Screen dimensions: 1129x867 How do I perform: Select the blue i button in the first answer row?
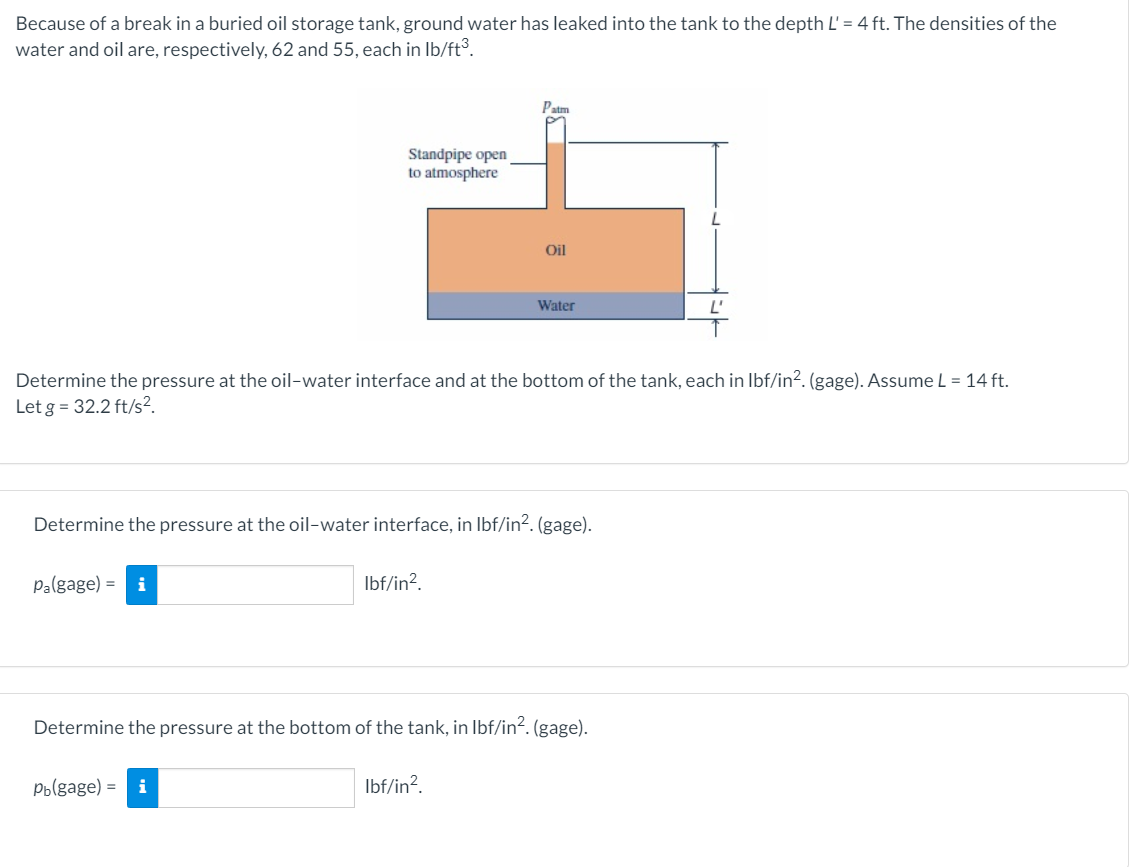[x=143, y=584]
